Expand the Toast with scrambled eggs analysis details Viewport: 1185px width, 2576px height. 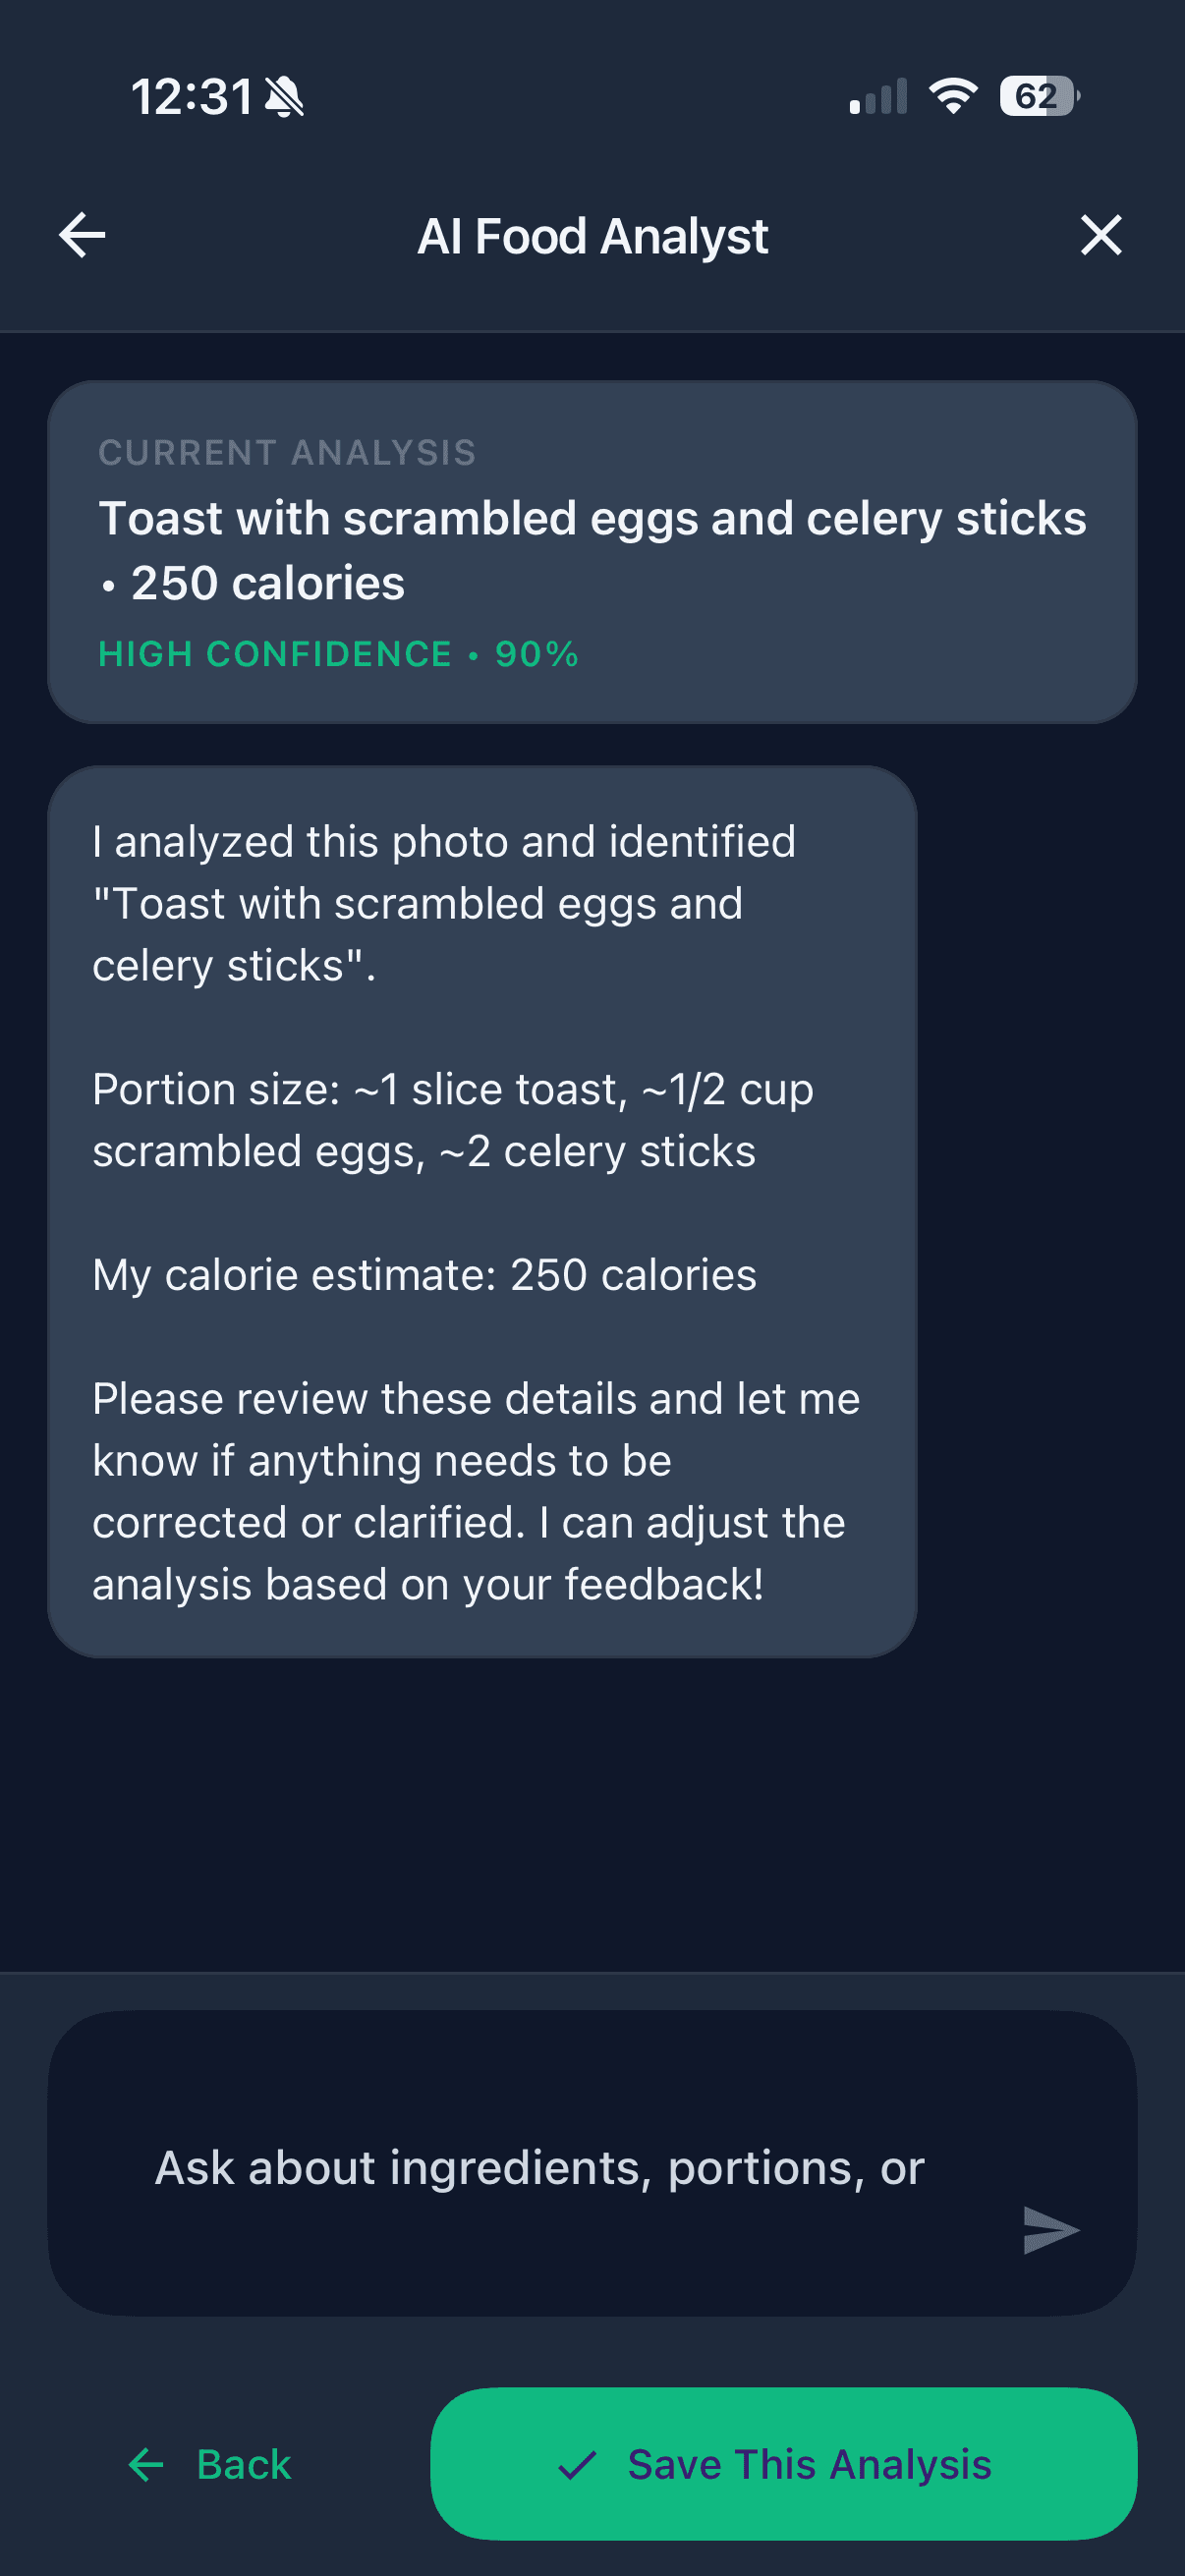point(592,518)
